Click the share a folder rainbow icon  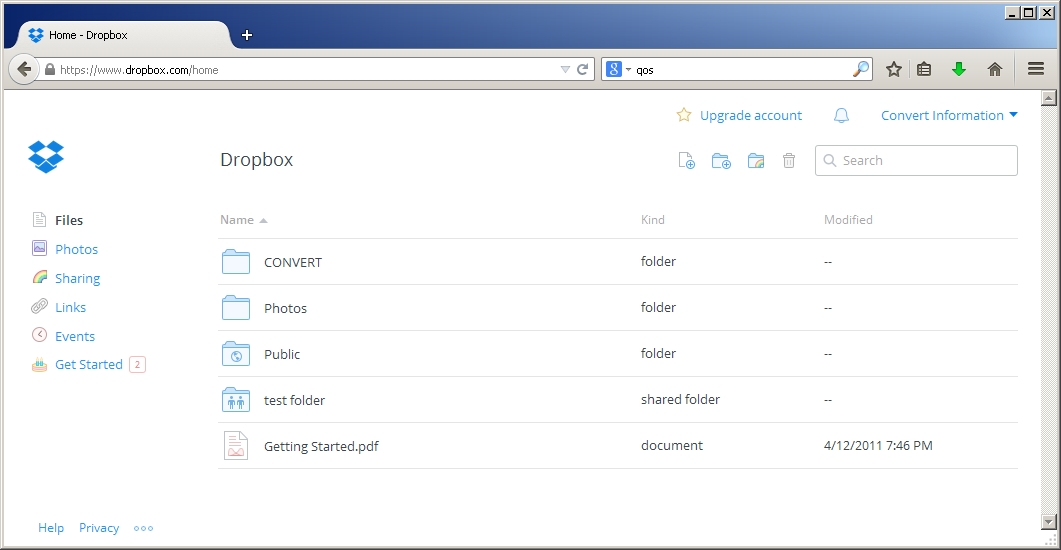(756, 161)
